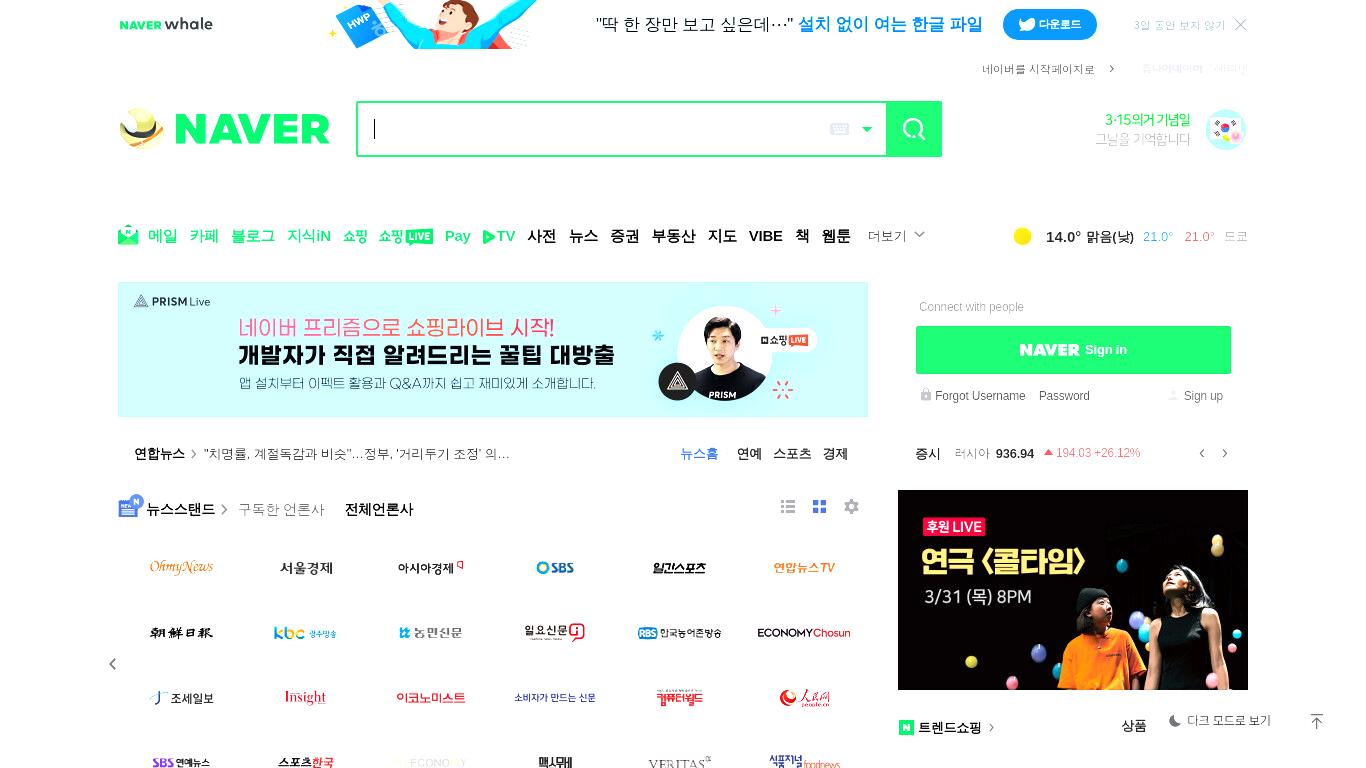Open the 뉴스 menu item
The height and width of the screenshot is (768, 1366).
(x=584, y=236)
